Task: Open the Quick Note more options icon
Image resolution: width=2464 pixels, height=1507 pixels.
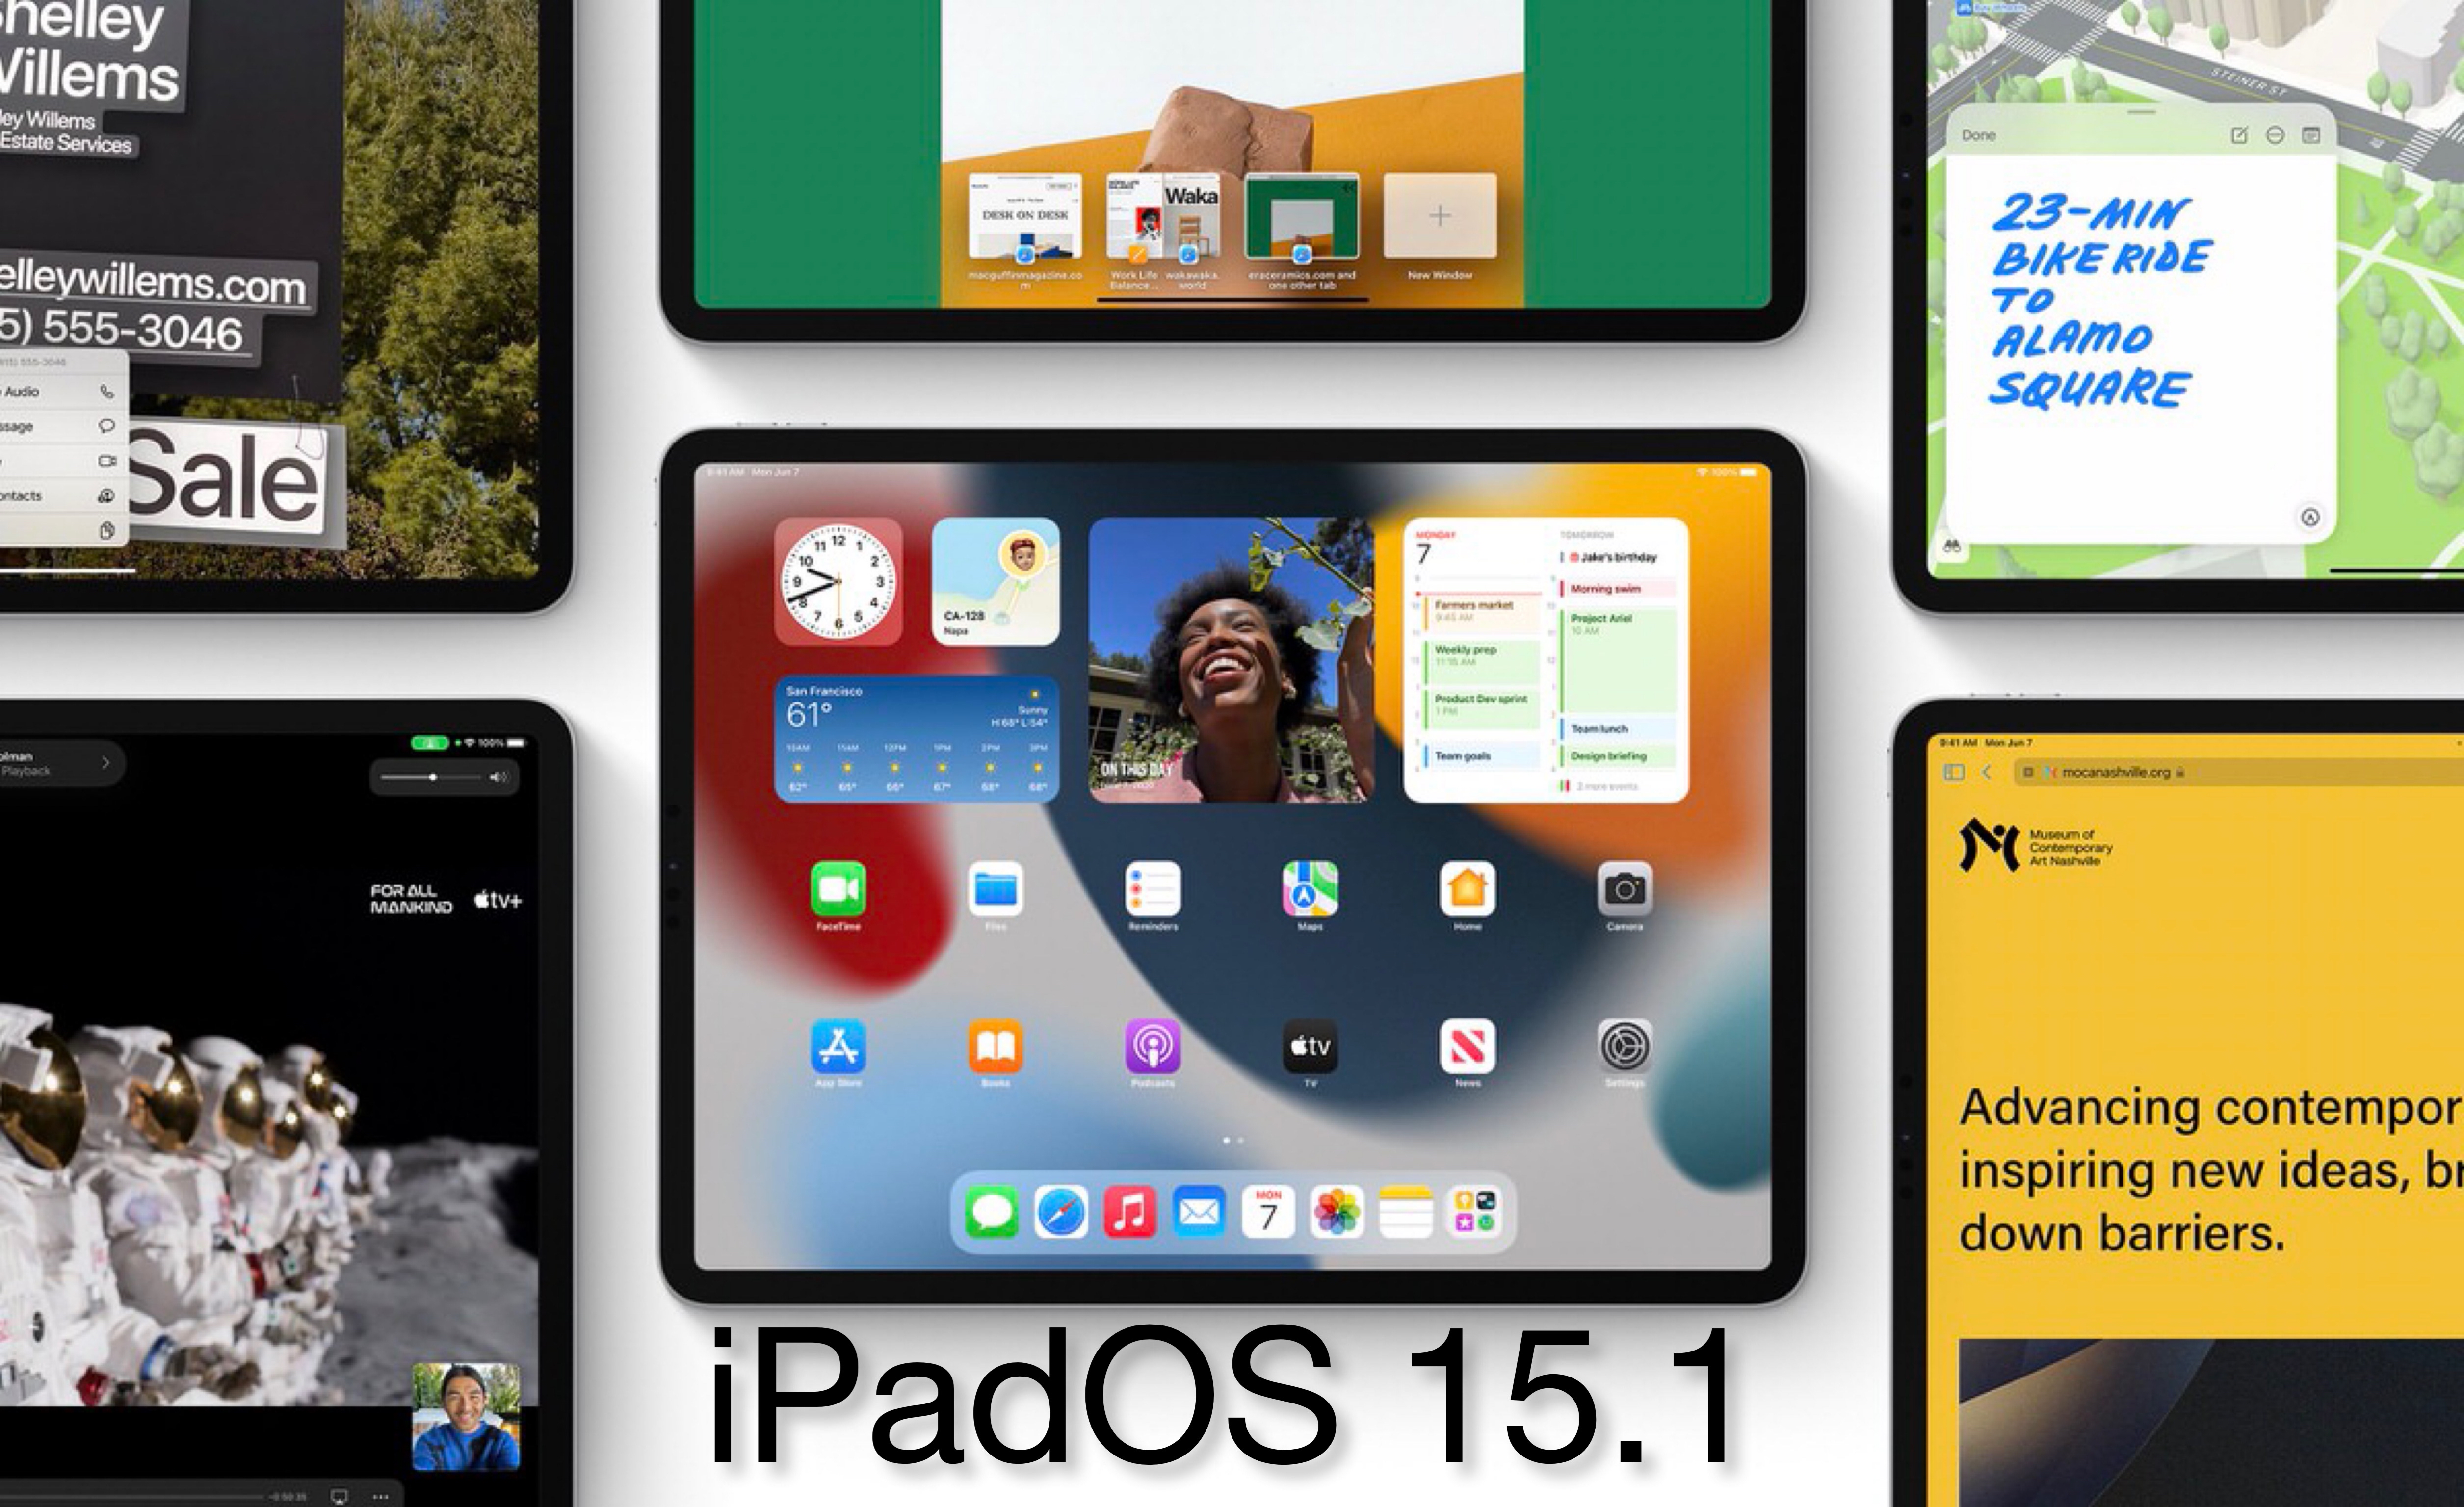Action: coord(2275,135)
